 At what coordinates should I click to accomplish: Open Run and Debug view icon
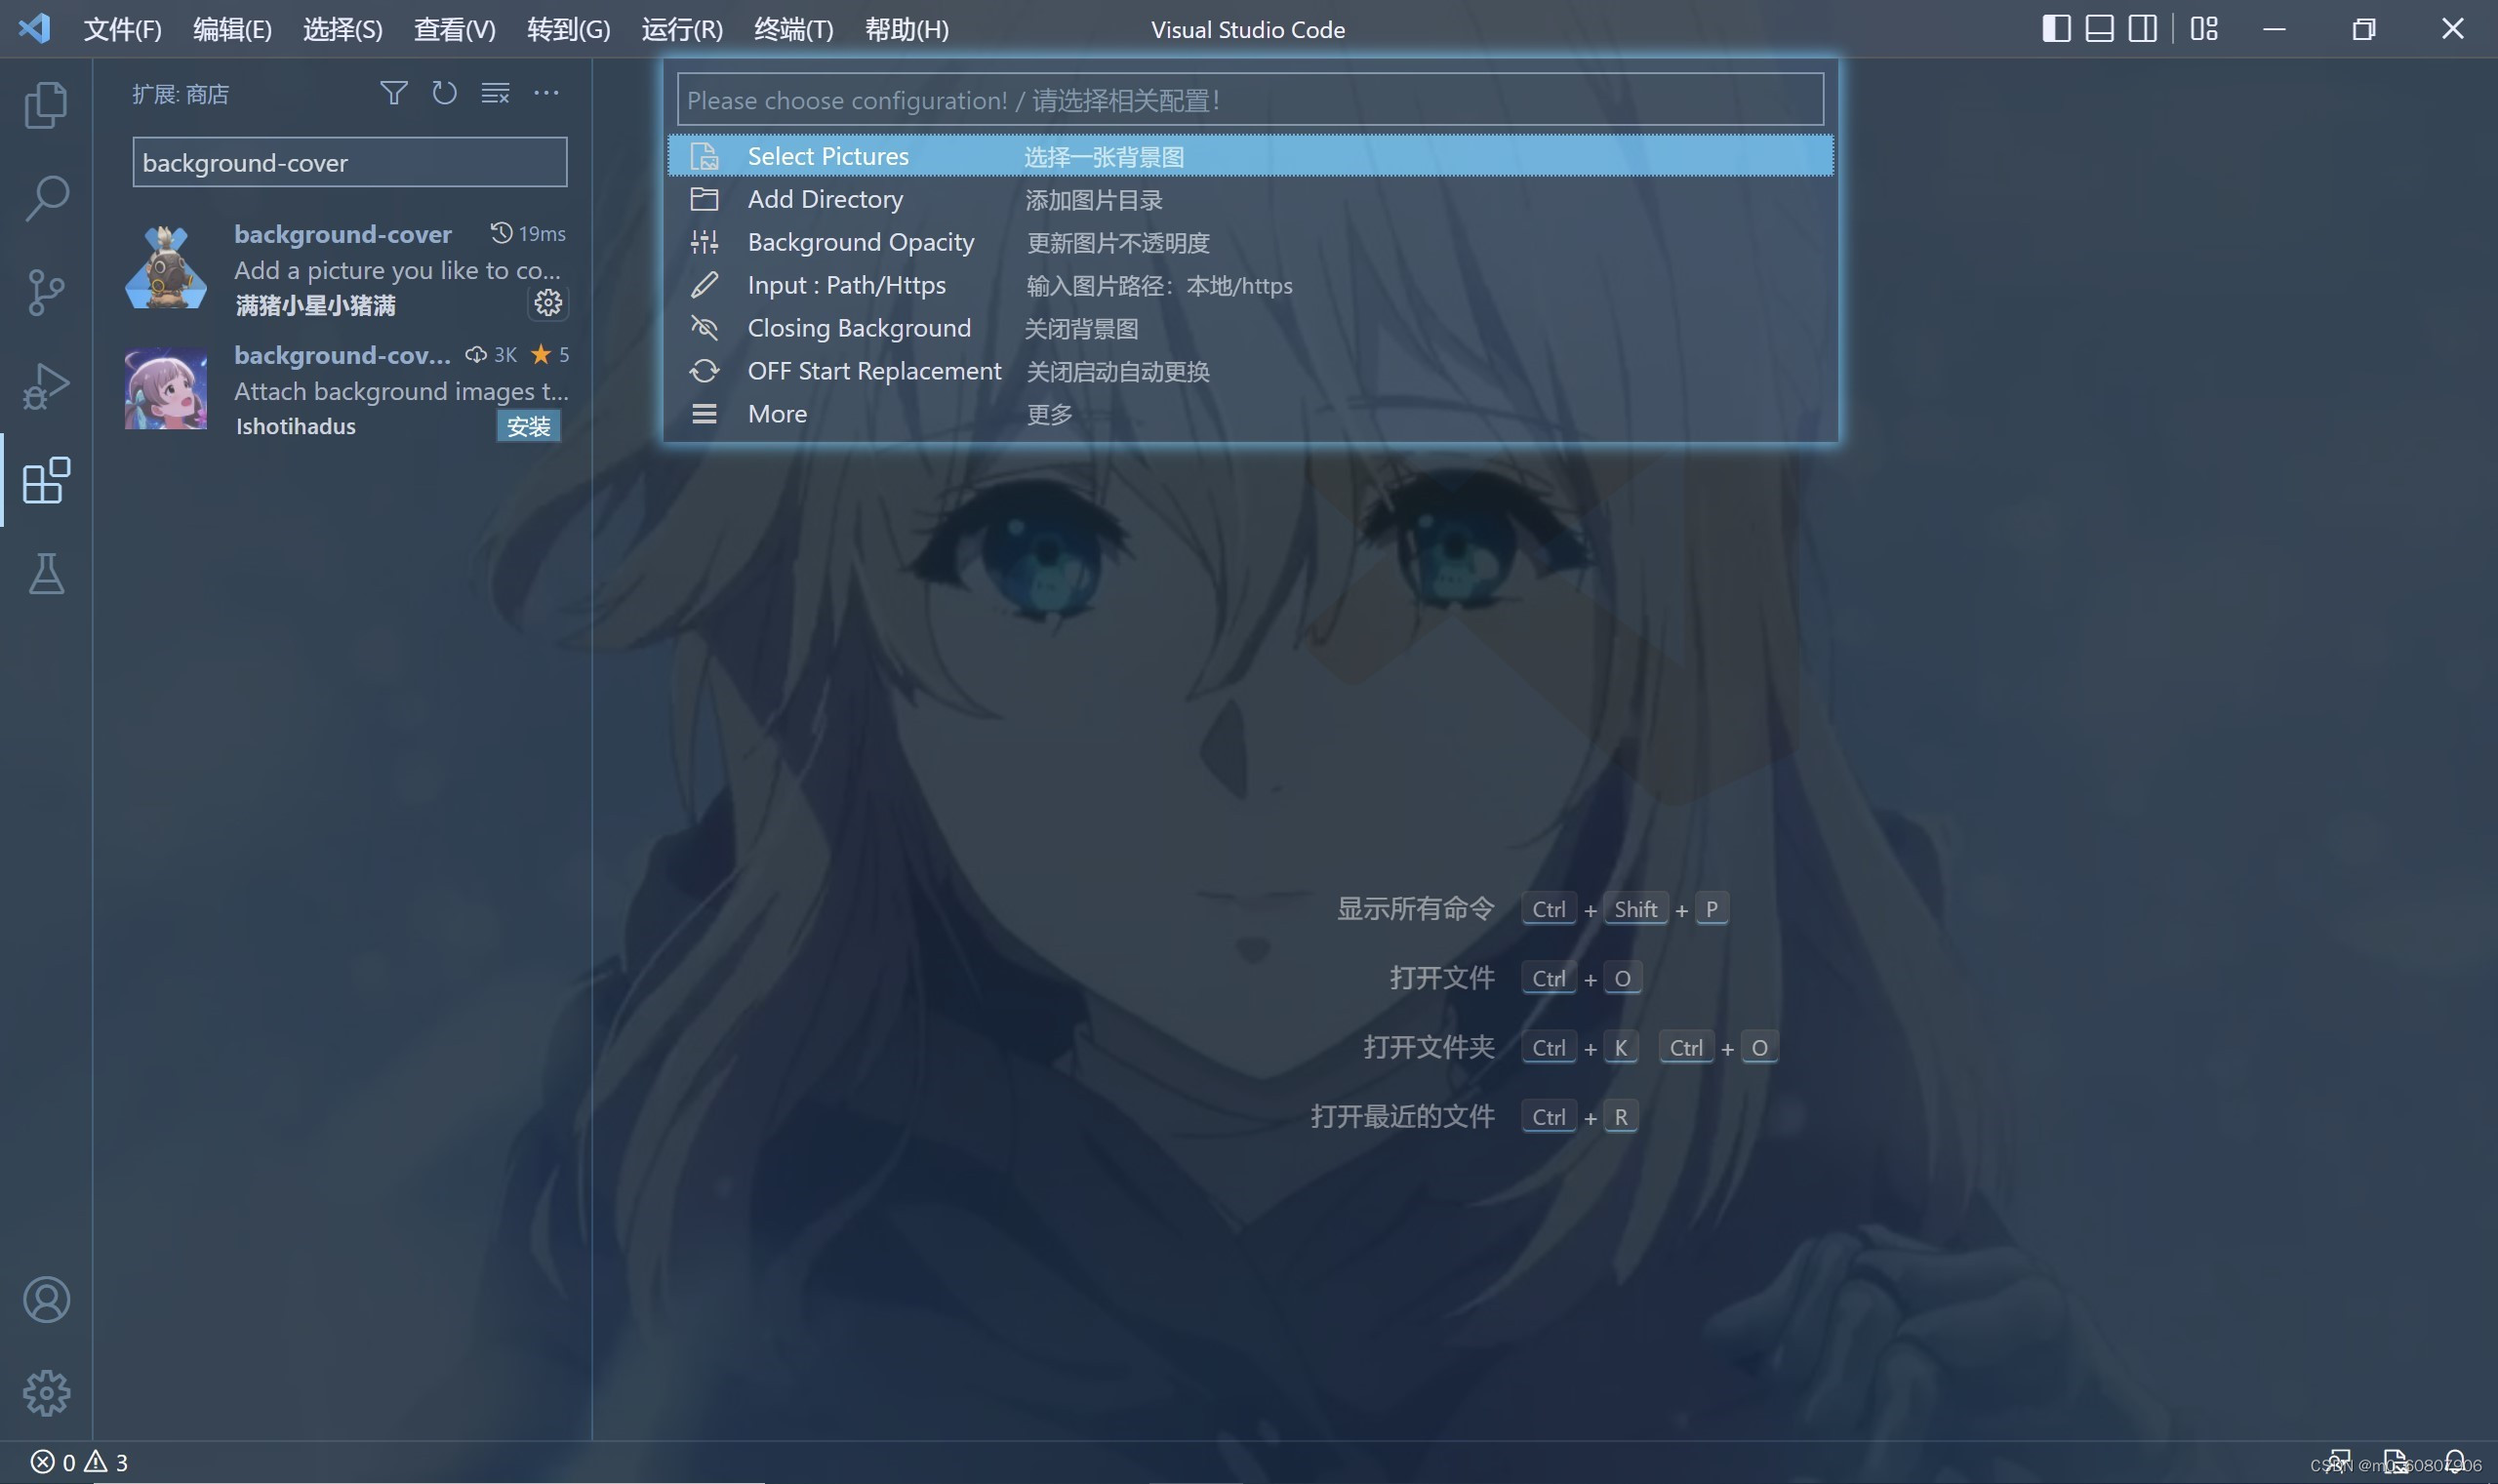(x=46, y=386)
